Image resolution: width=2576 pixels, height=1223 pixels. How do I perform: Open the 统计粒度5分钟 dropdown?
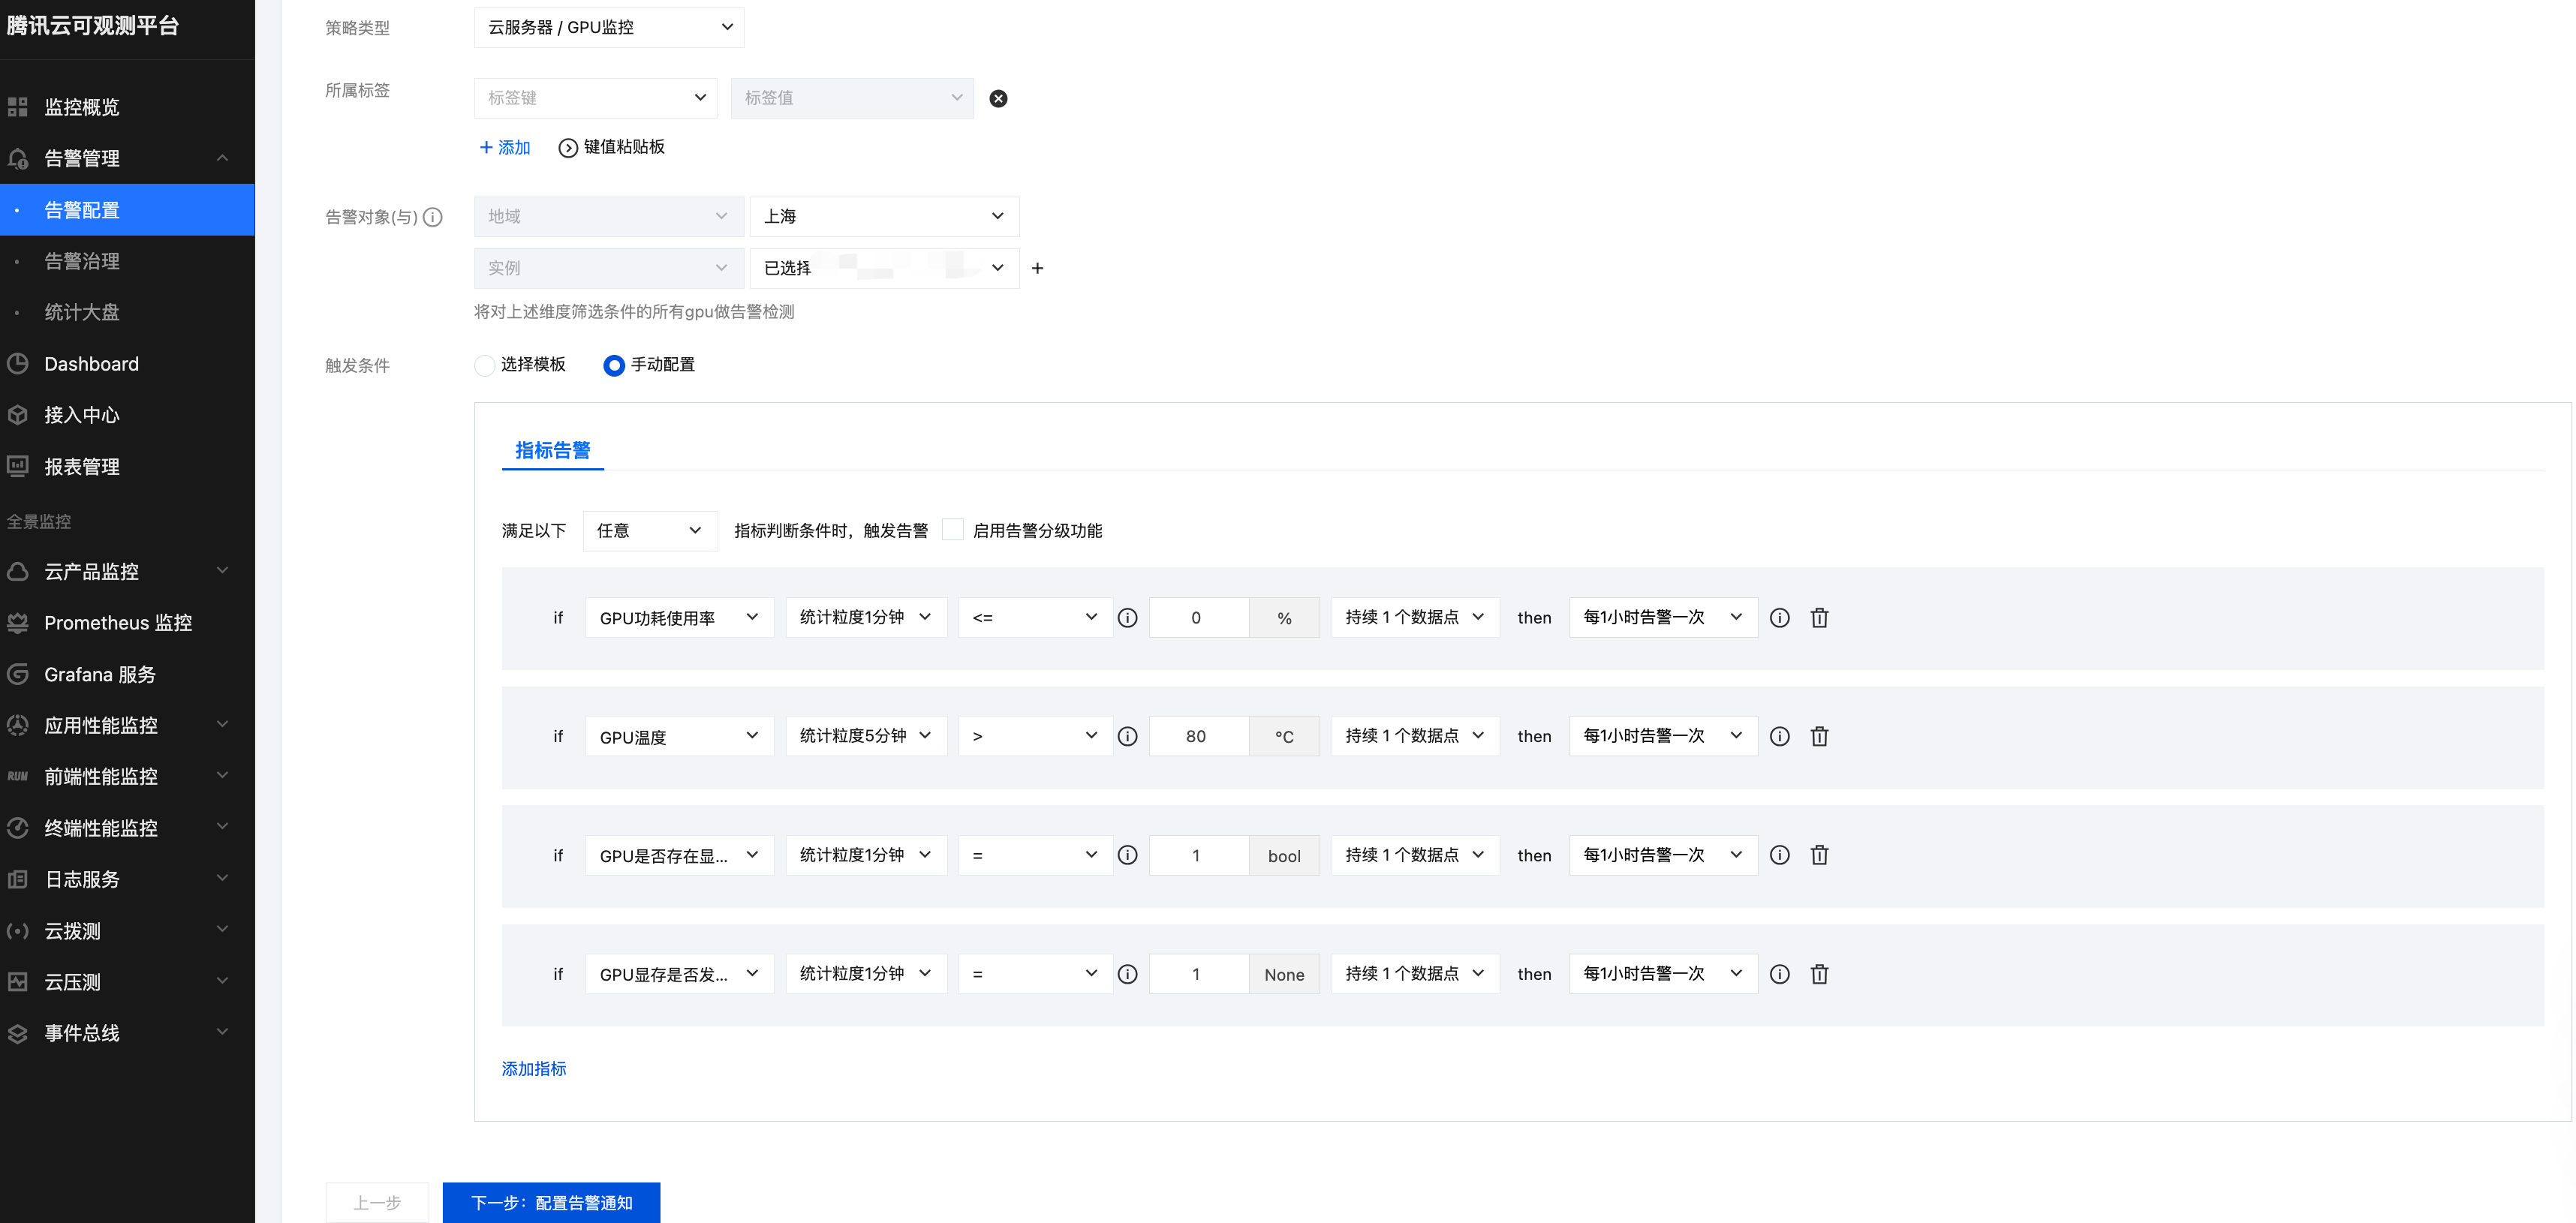coord(865,736)
